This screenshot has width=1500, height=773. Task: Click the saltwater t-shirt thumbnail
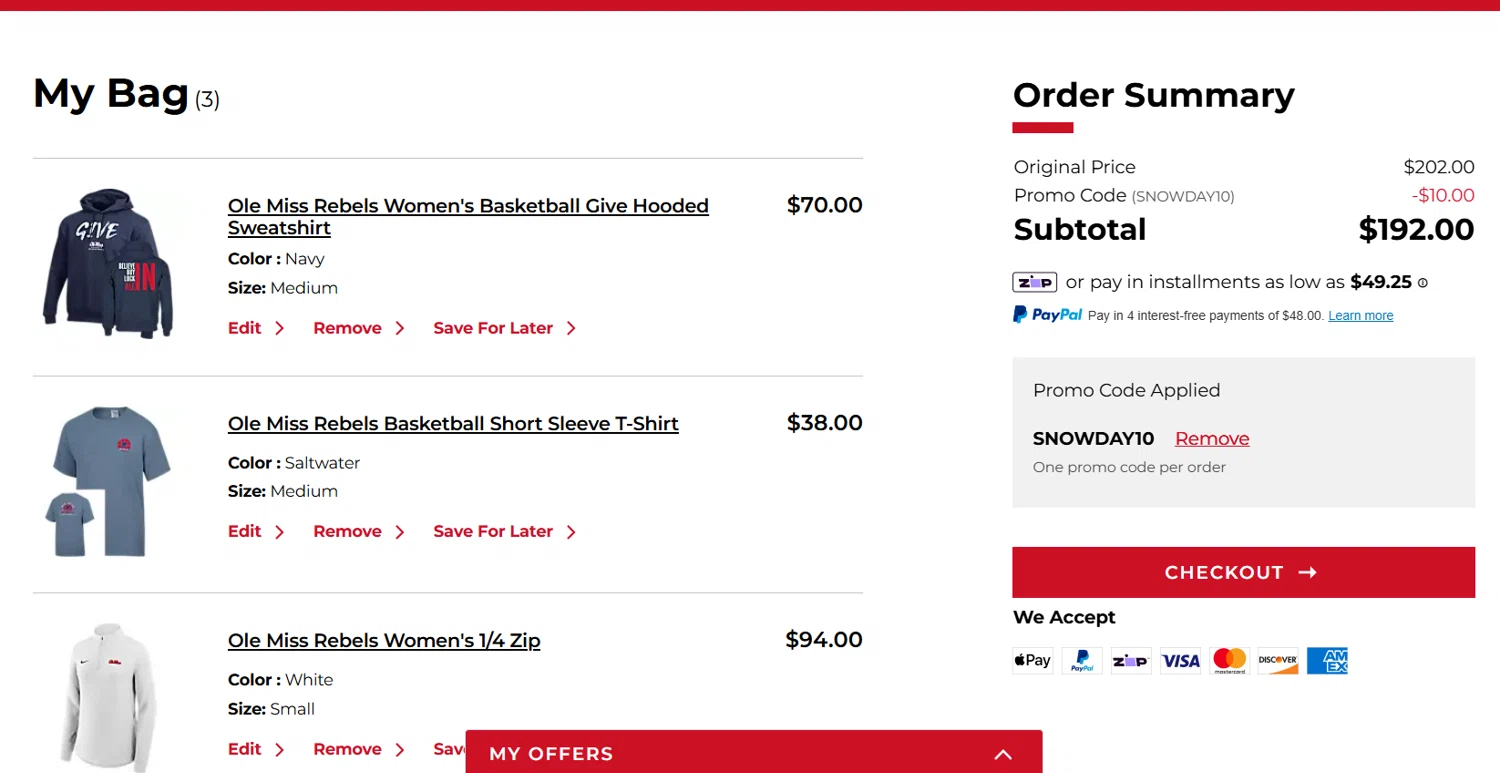[x=108, y=480]
